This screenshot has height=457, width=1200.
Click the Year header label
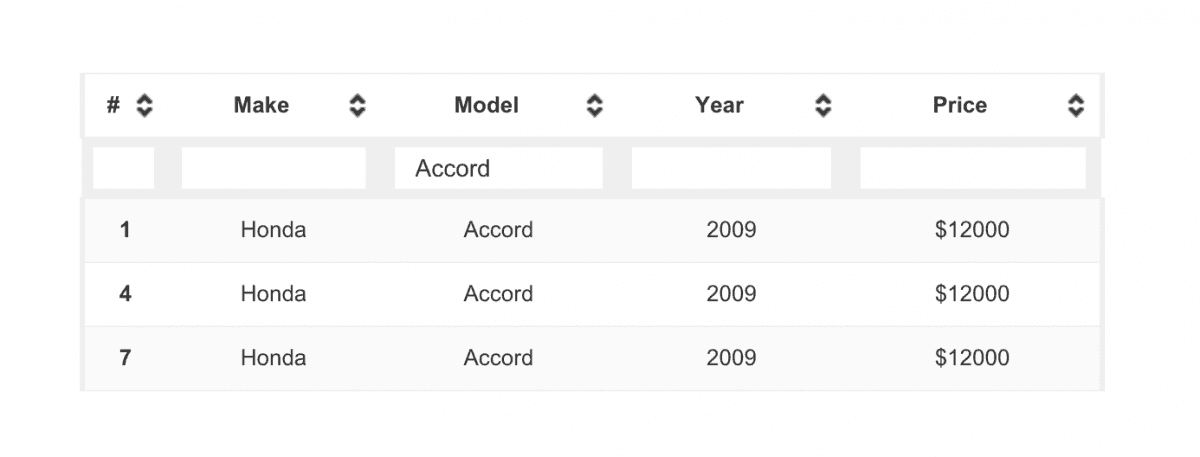click(x=719, y=105)
